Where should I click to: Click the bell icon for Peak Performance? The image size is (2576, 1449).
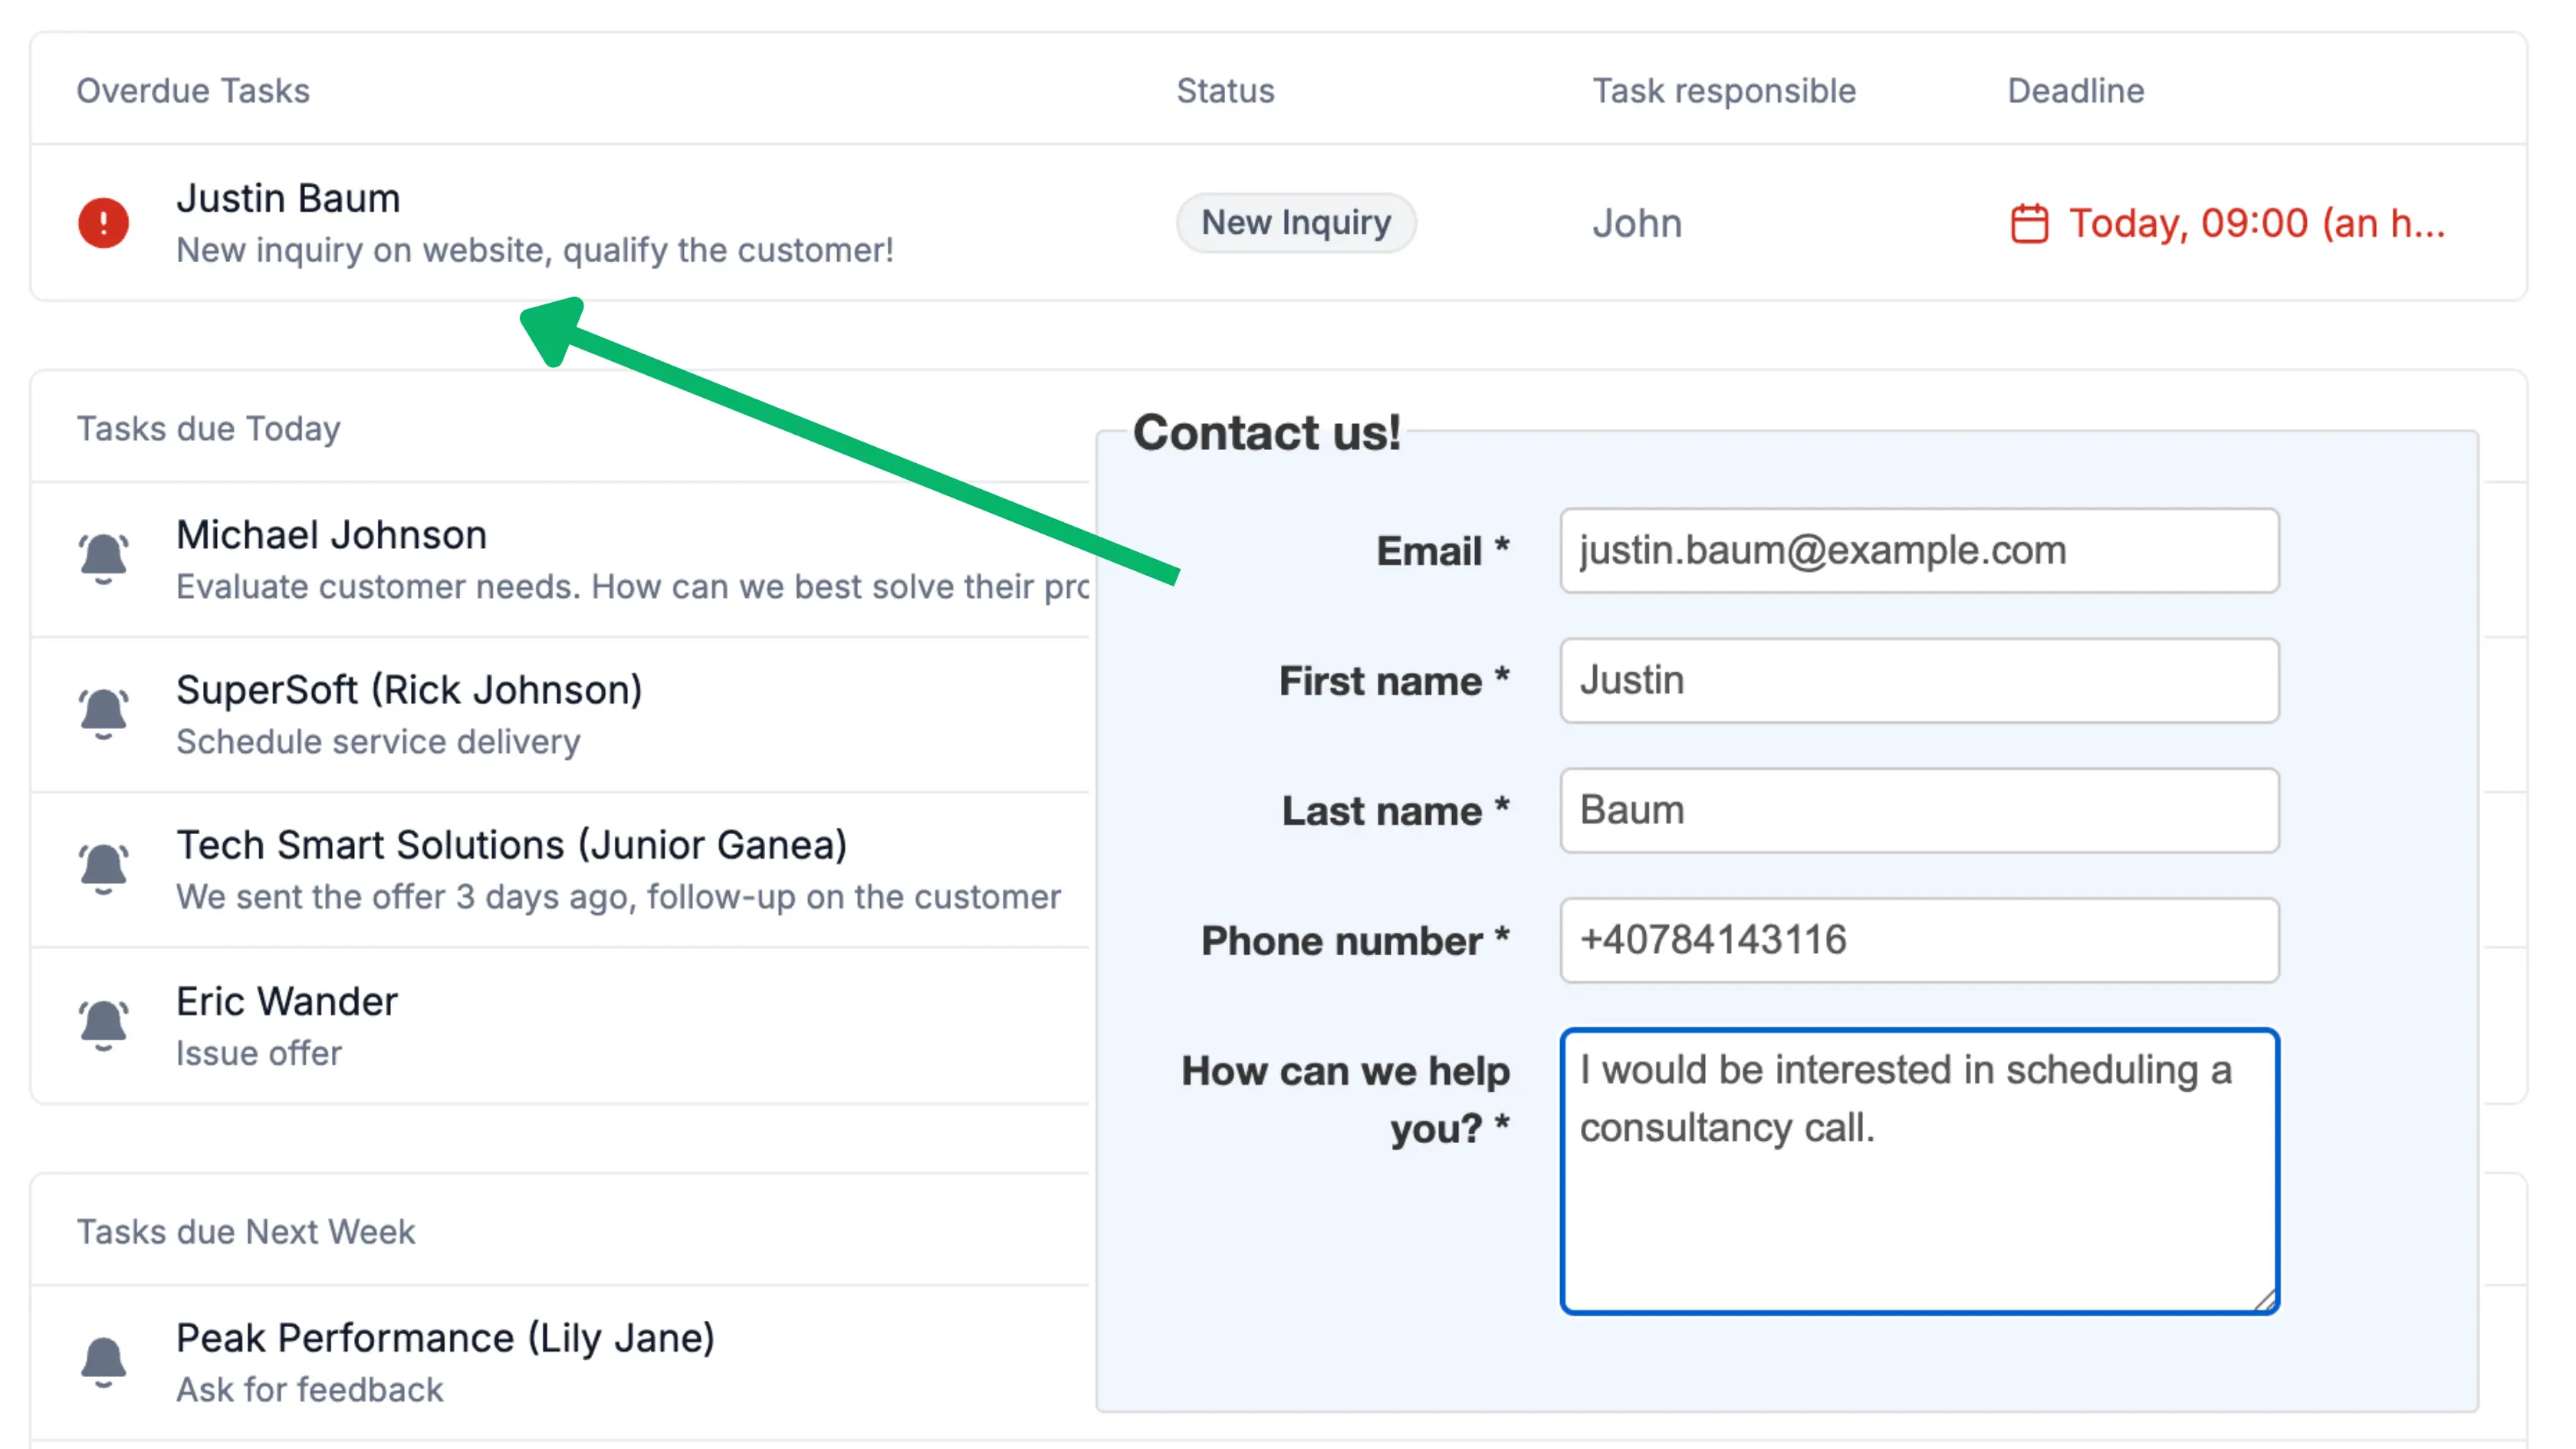(103, 1361)
